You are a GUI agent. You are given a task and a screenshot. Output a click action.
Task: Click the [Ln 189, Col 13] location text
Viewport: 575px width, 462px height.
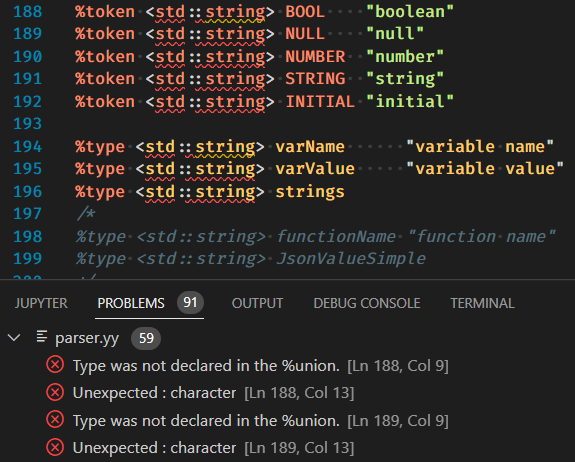coord(299,448)
